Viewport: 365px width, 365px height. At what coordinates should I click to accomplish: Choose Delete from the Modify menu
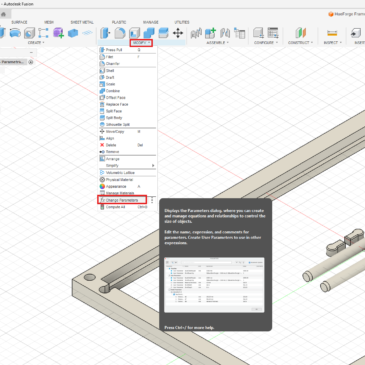[x=127, y=145]
